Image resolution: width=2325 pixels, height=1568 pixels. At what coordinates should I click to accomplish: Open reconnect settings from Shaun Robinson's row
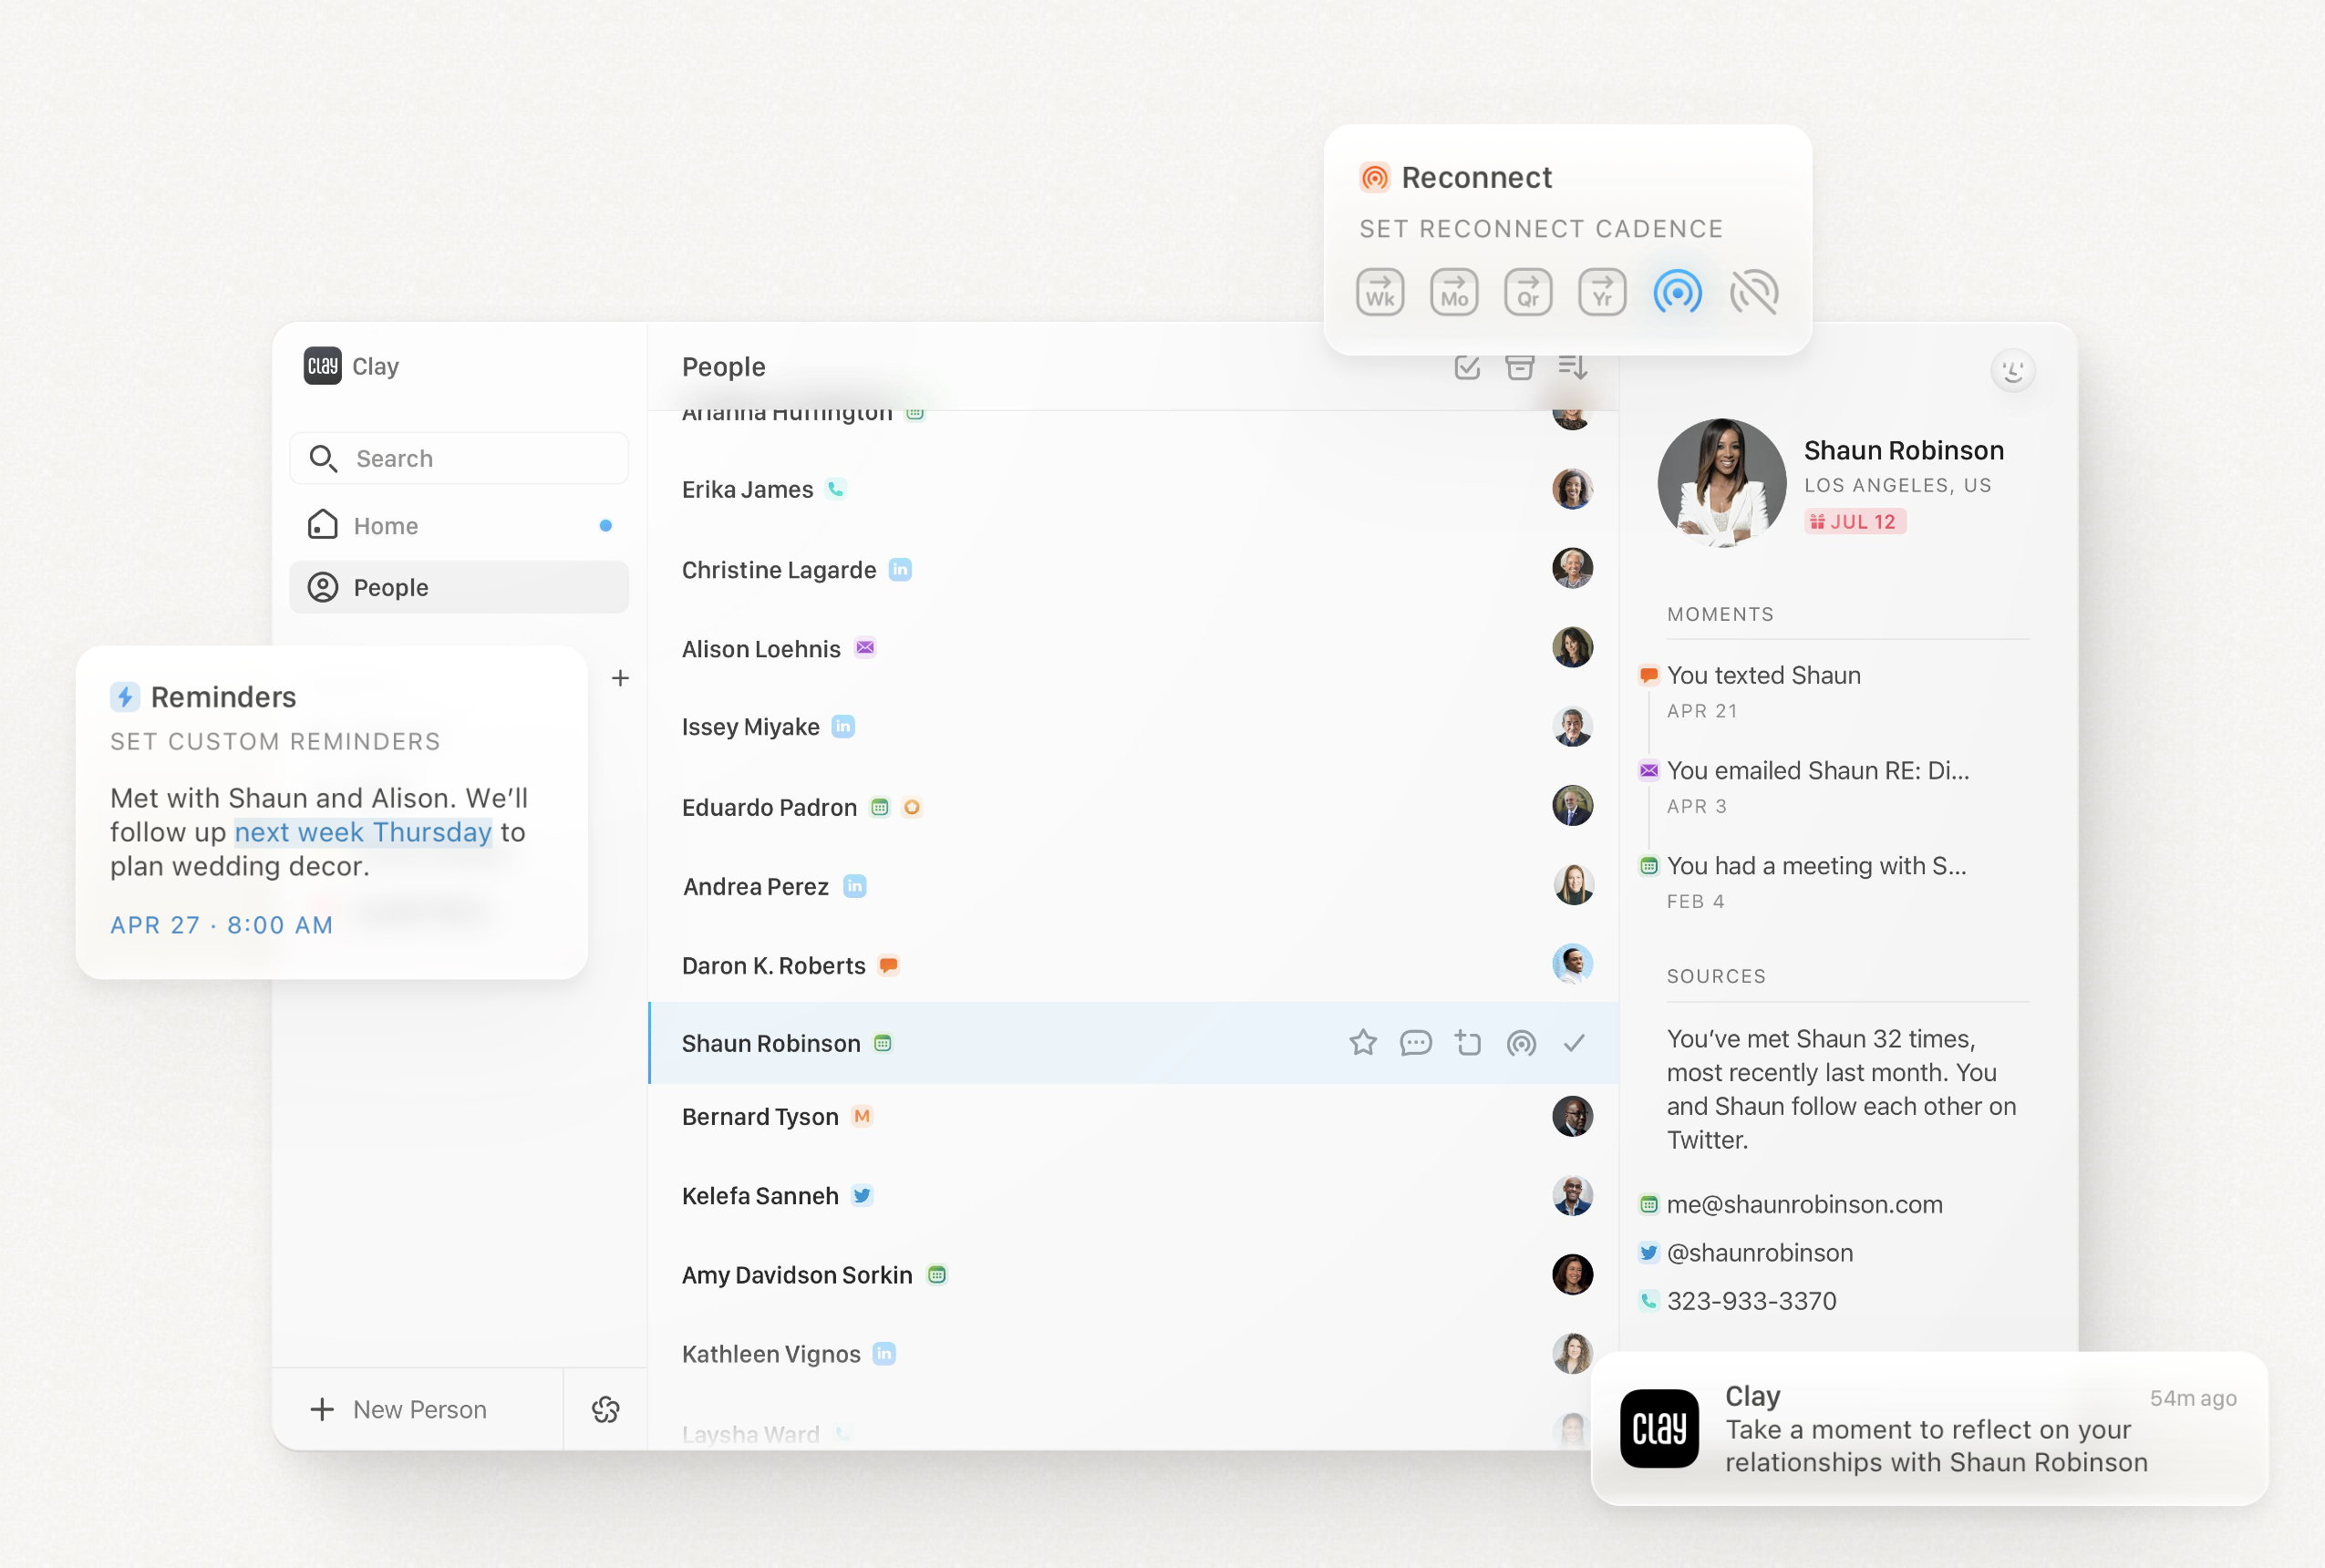point(1521,1043)
